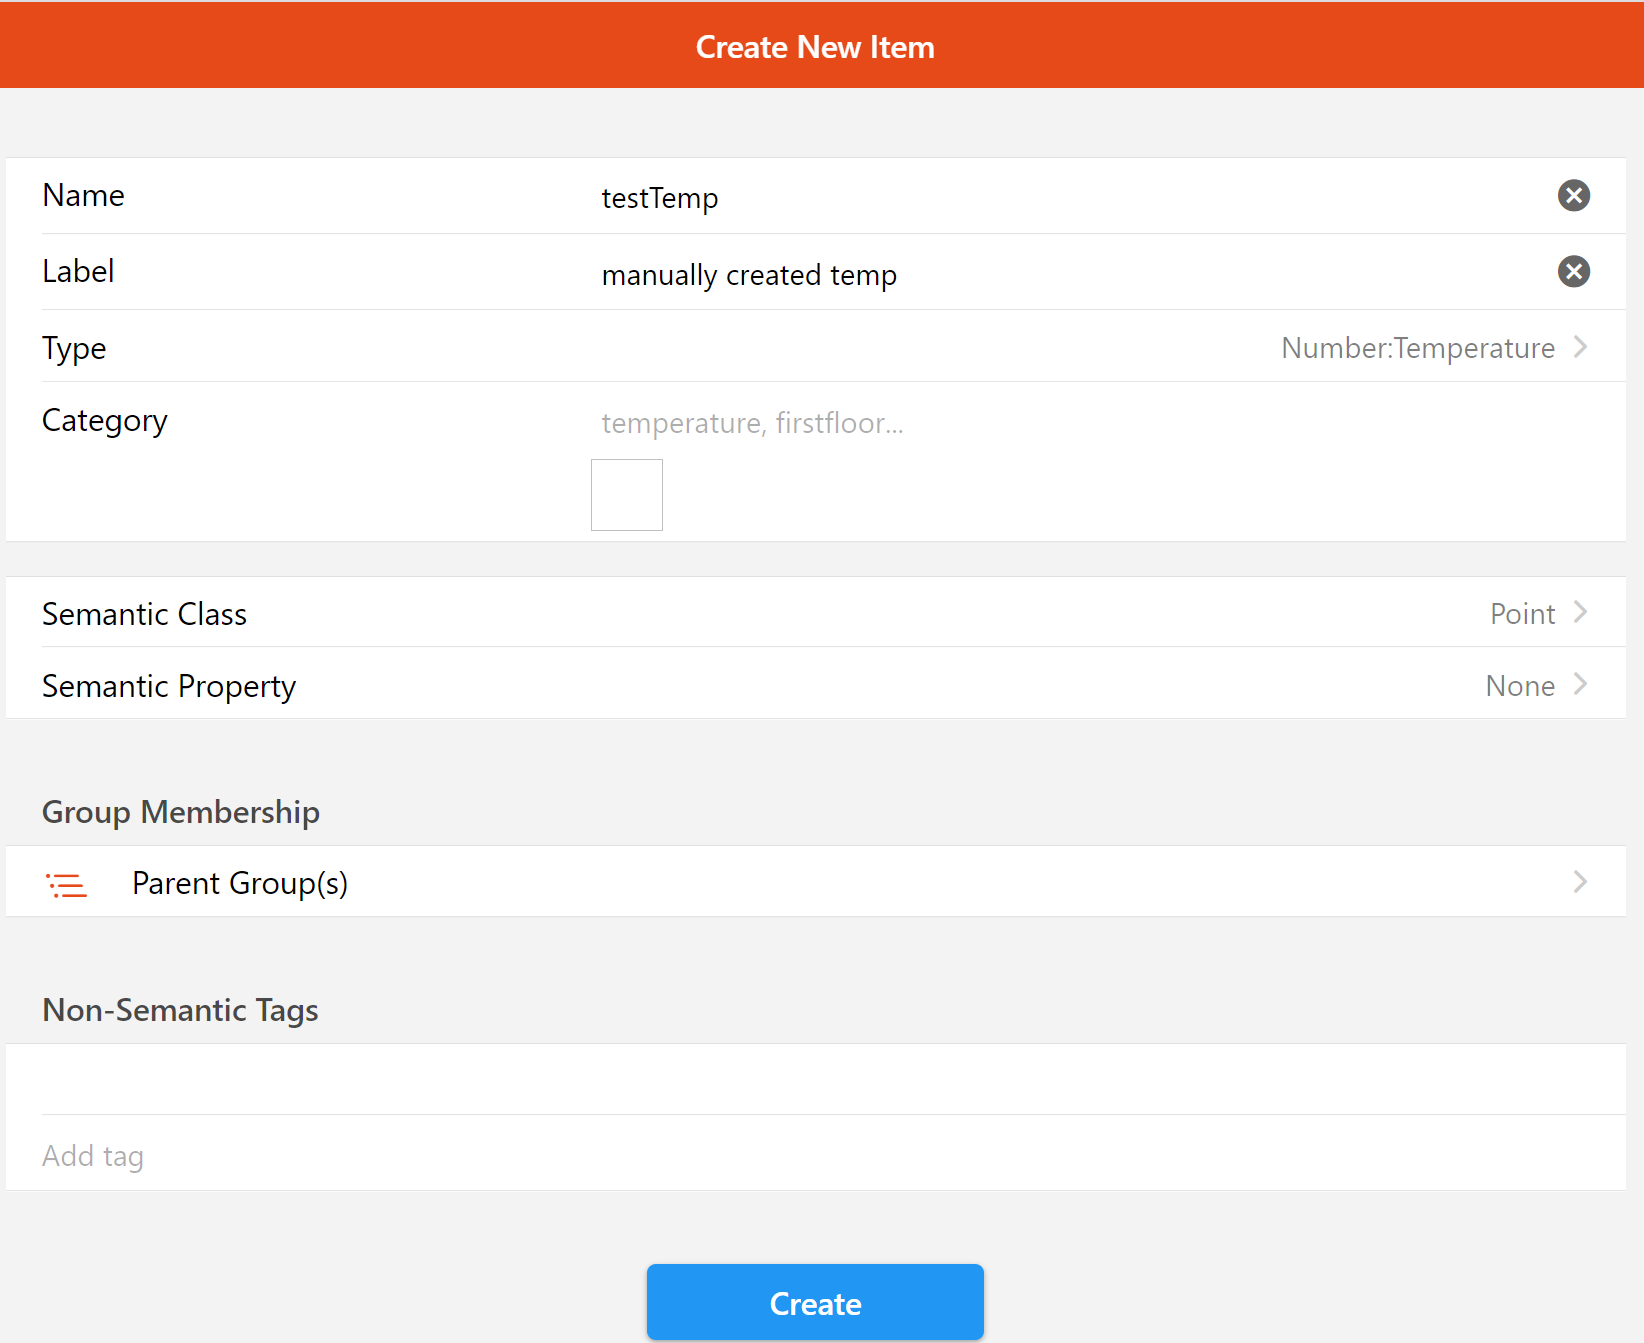Click the Parent Group(s) list icon

[x=66, y=884]
